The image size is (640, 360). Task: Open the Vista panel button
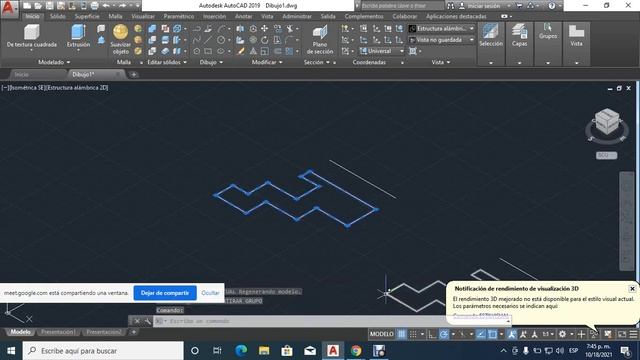point(576,44)
